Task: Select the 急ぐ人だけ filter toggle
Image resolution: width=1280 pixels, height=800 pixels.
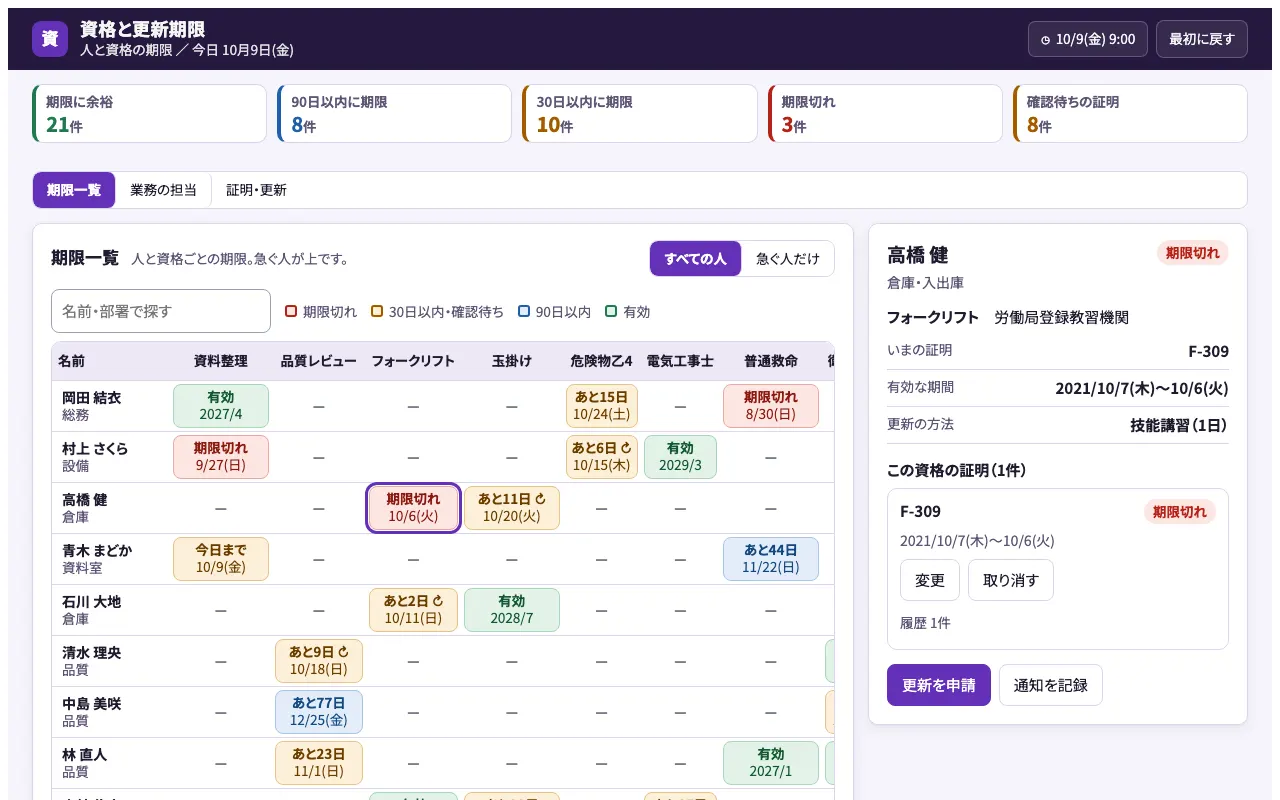Action: [787, 258]
